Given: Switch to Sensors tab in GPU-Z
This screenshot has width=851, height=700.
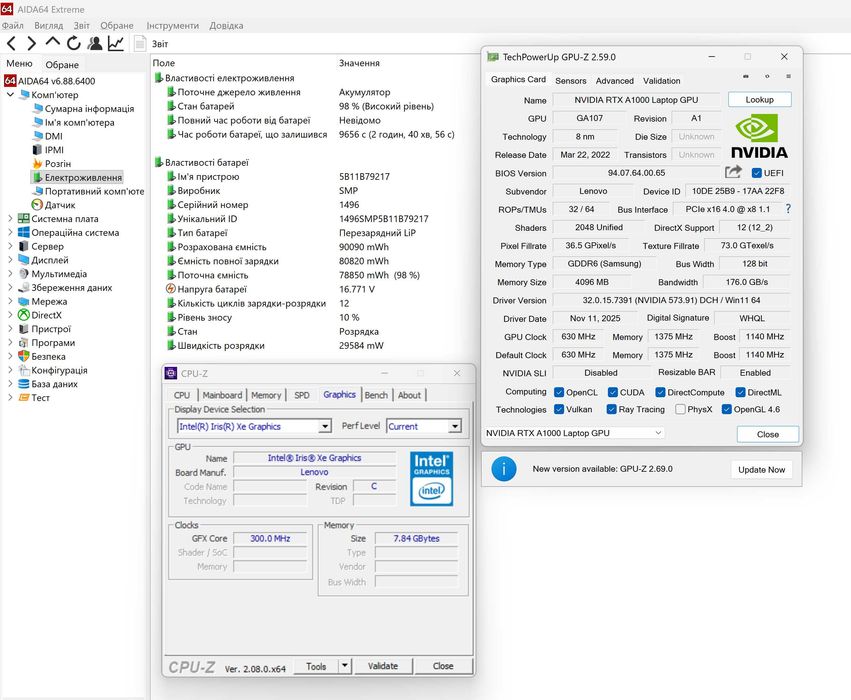Looking at the screenshot, I should coord(570,80).
